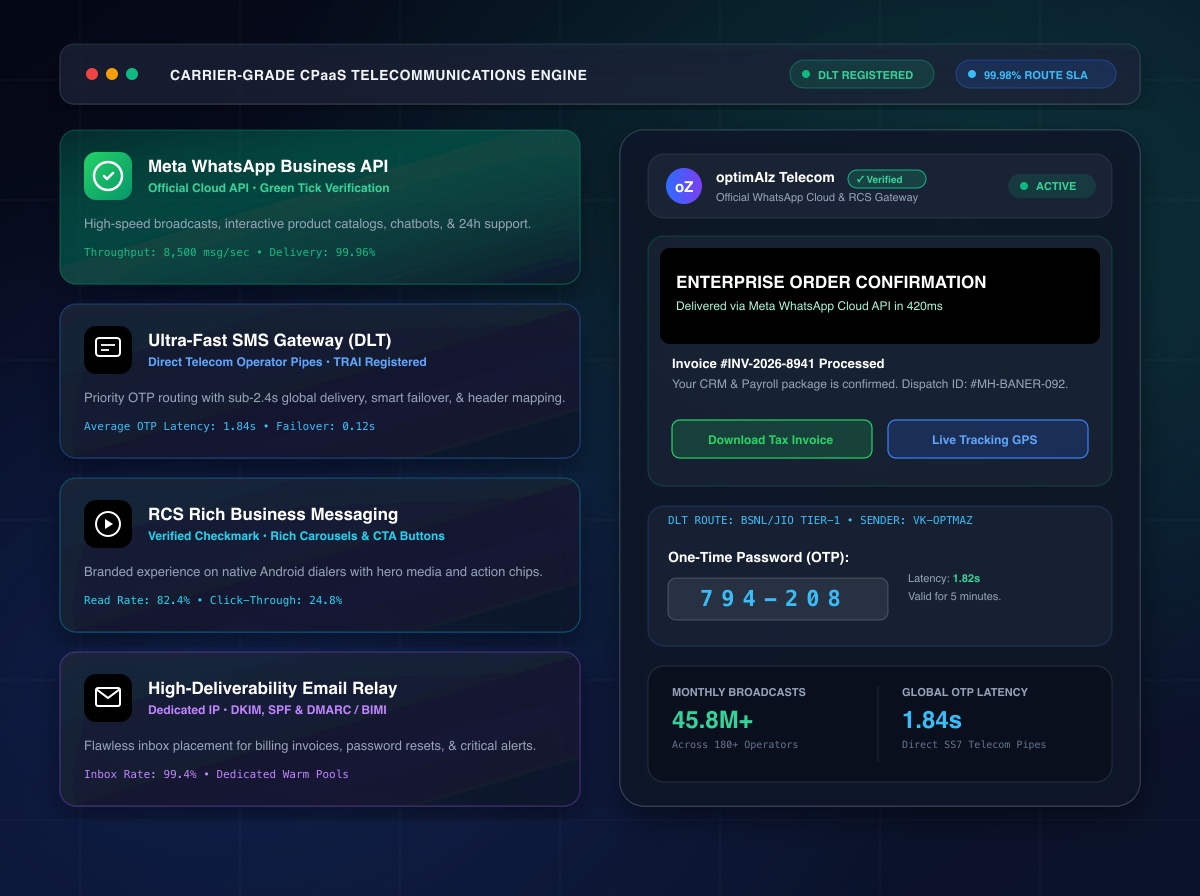Click the ENTERPRISE ORDER CONFIRMATION banner heading
The height and width of the screenshot is (896, 1200).
pos(831,282)
